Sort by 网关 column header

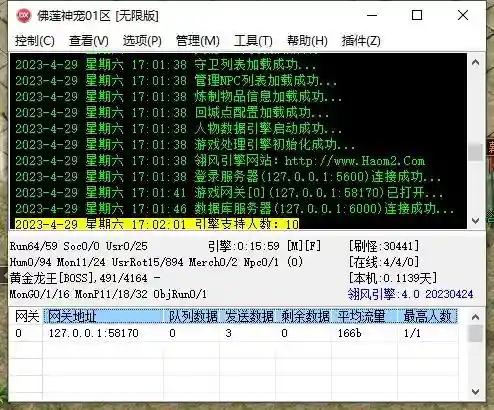[27, 316]
